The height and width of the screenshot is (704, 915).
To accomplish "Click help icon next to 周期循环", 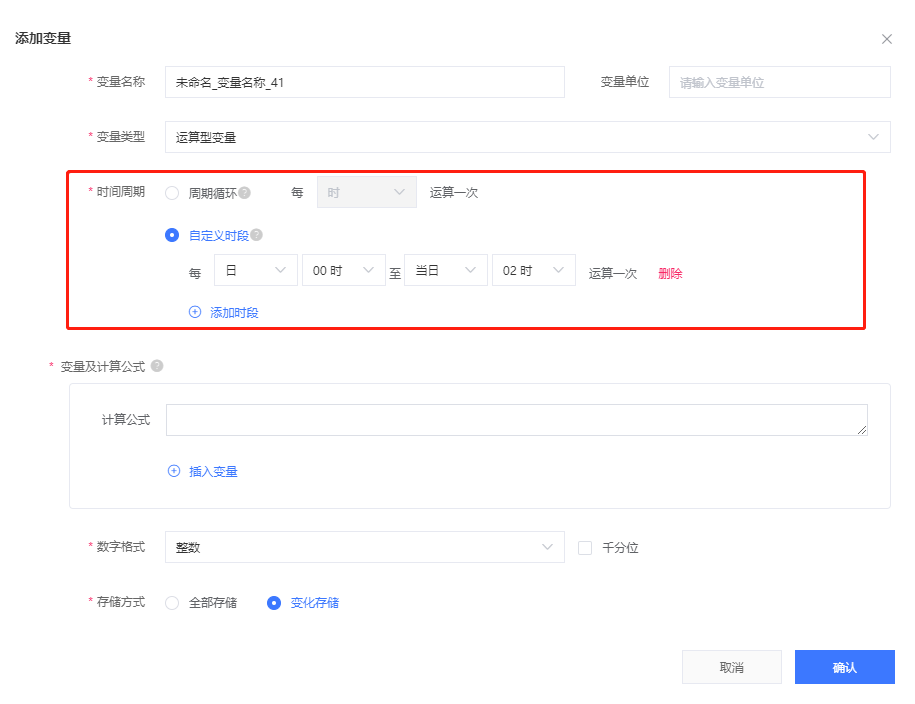I will 245,193.
